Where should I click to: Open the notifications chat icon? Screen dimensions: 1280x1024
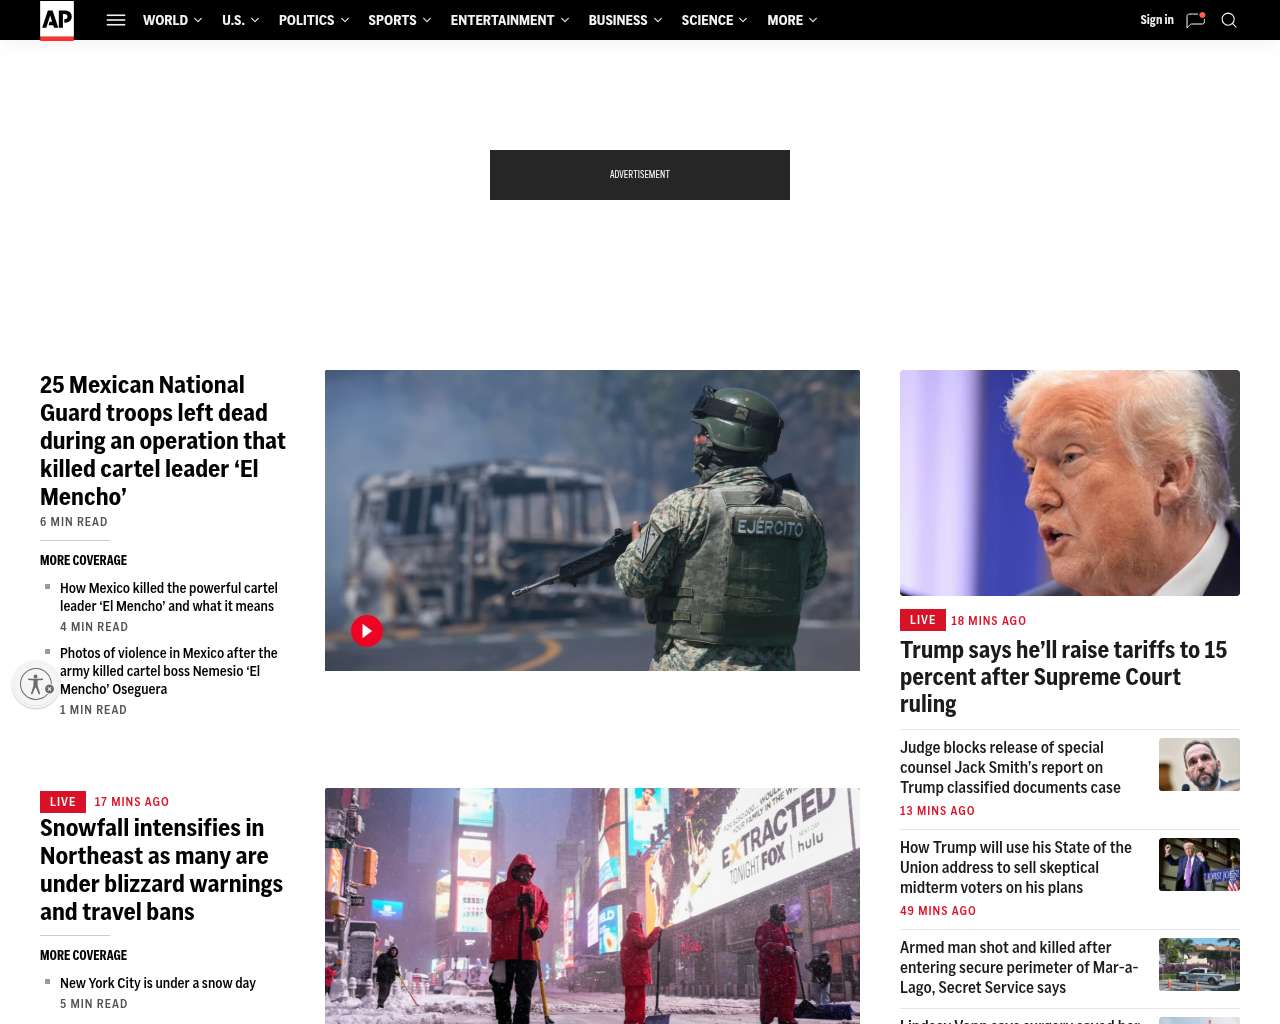tap(1195, 20)
